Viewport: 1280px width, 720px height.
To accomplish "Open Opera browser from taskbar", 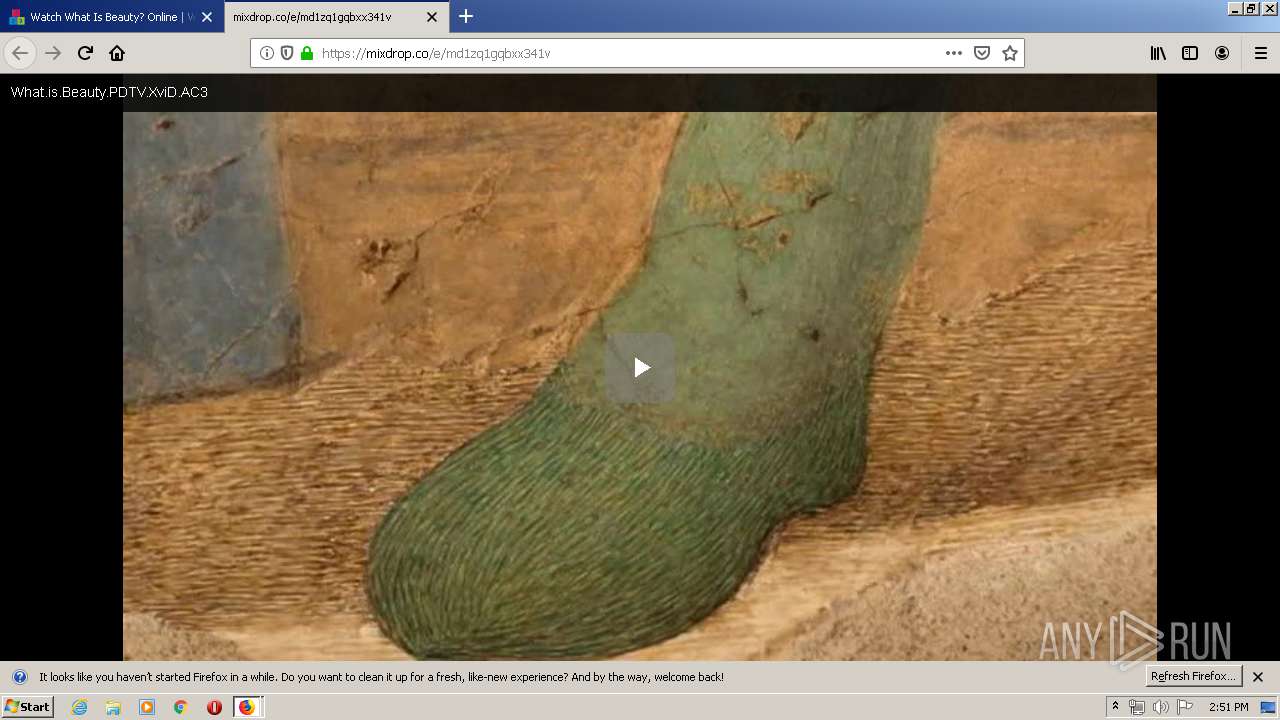I will [x=214, y=707].
